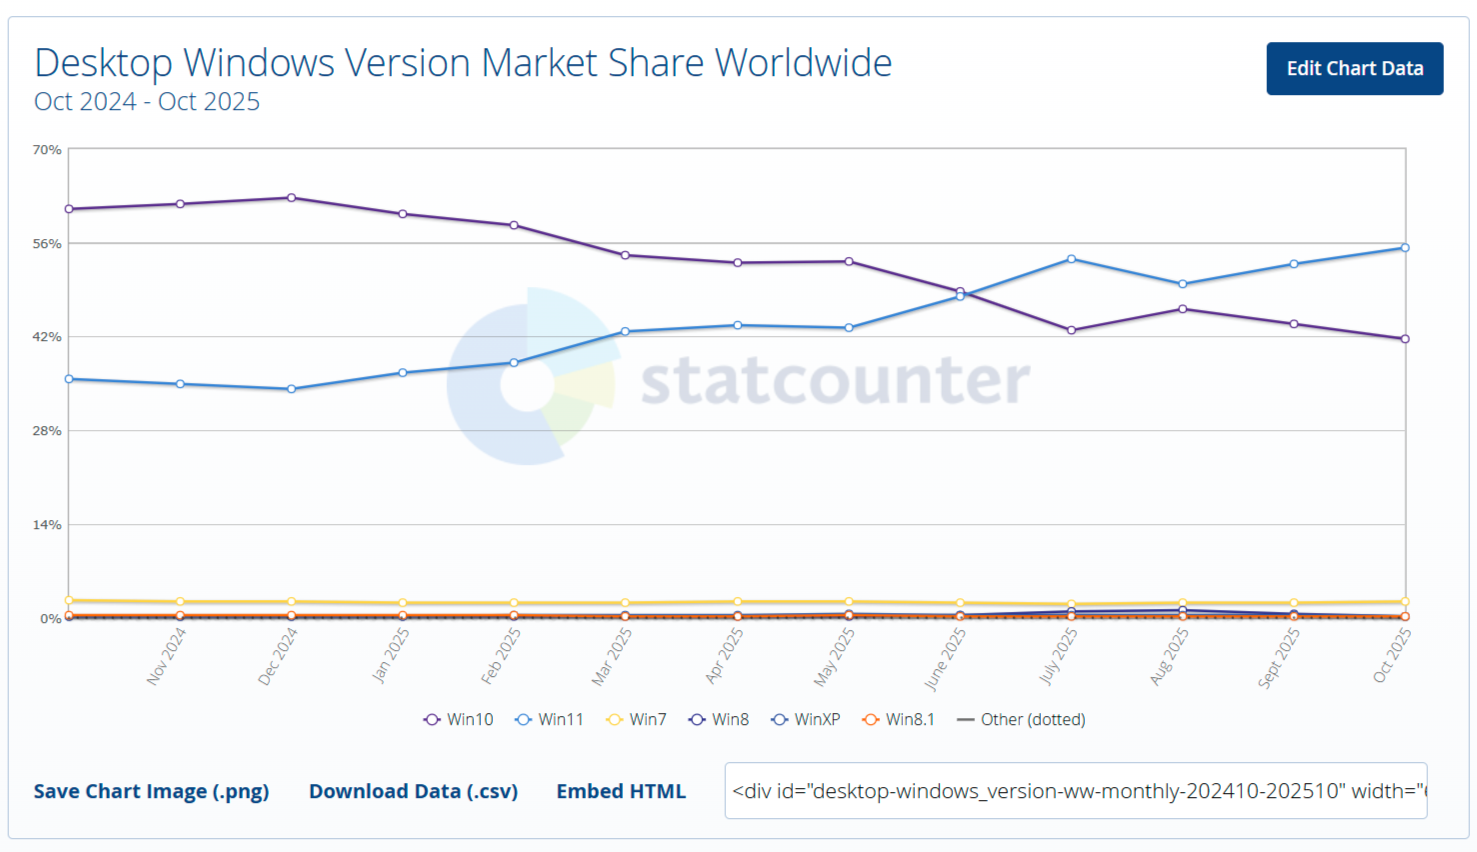The image size is (1477, 852).
Task: Click the Edit Chart Data button
Action: point(1354,69)
